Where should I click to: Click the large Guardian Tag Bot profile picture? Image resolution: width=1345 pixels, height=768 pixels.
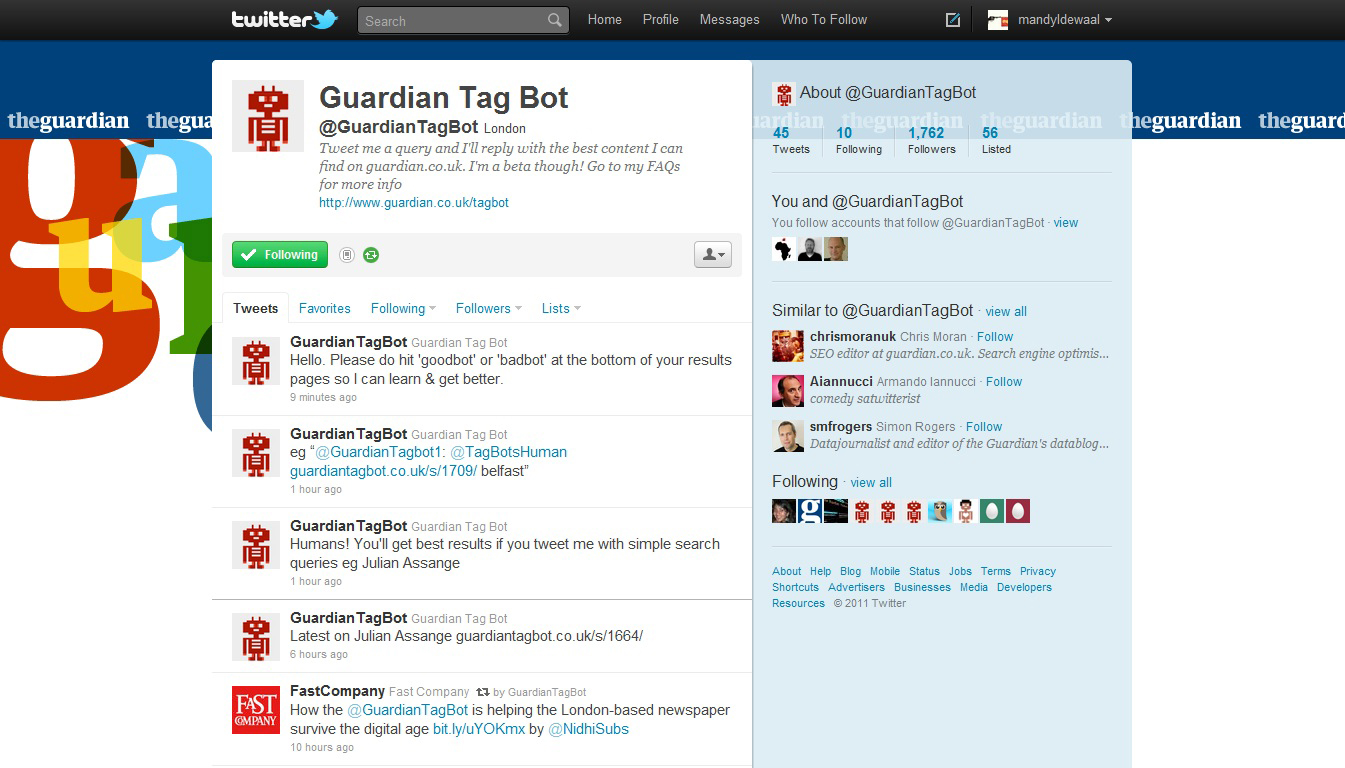pos(268,116)
